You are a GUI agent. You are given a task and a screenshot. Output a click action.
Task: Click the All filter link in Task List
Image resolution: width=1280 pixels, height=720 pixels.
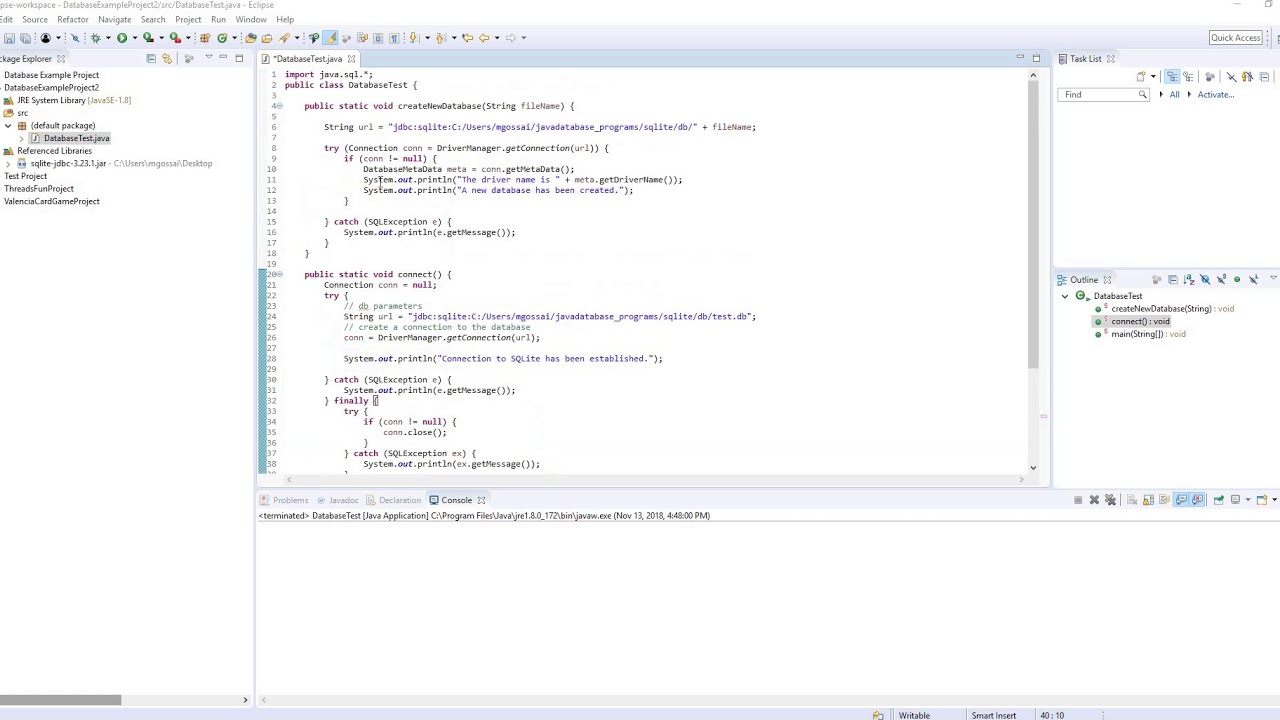tap(1174, 95)
